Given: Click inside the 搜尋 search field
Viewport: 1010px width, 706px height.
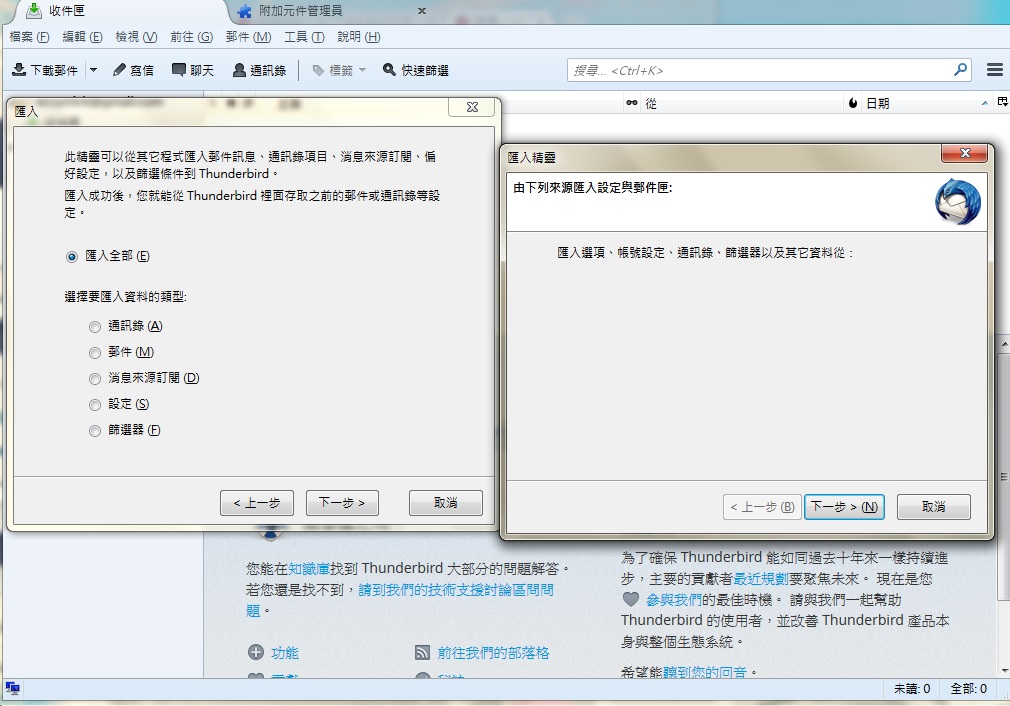Looking at the screenshot, I should click(x=760, y=70).
